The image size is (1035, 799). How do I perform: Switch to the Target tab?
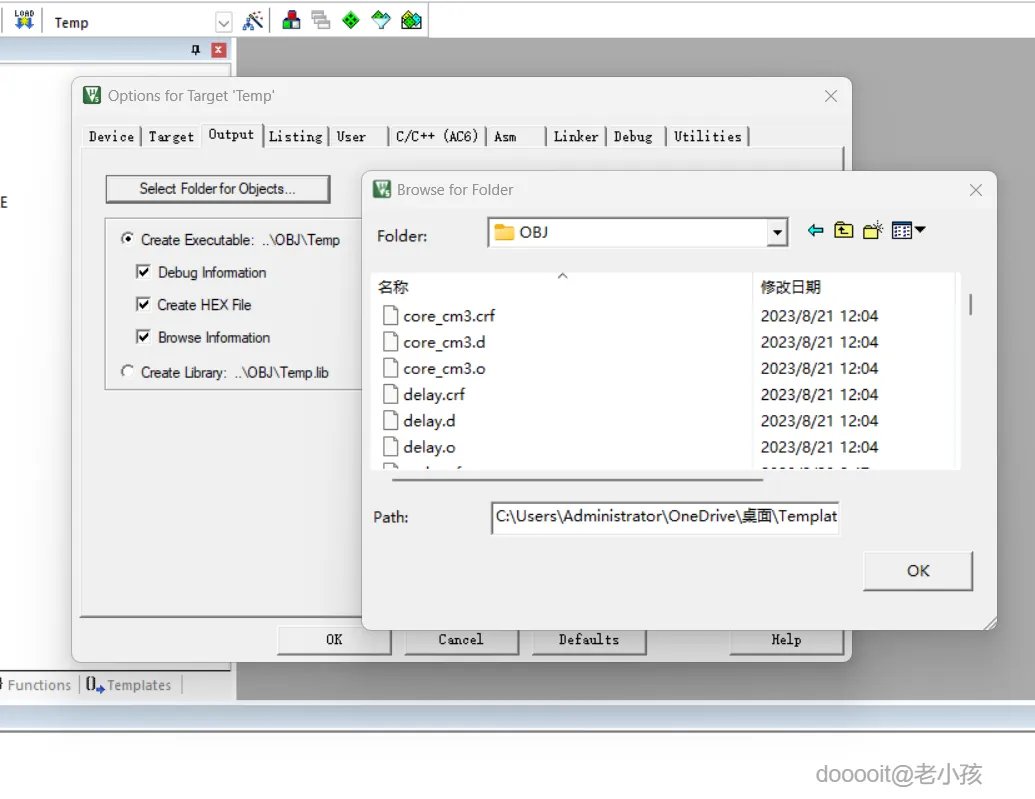point(171,137)
